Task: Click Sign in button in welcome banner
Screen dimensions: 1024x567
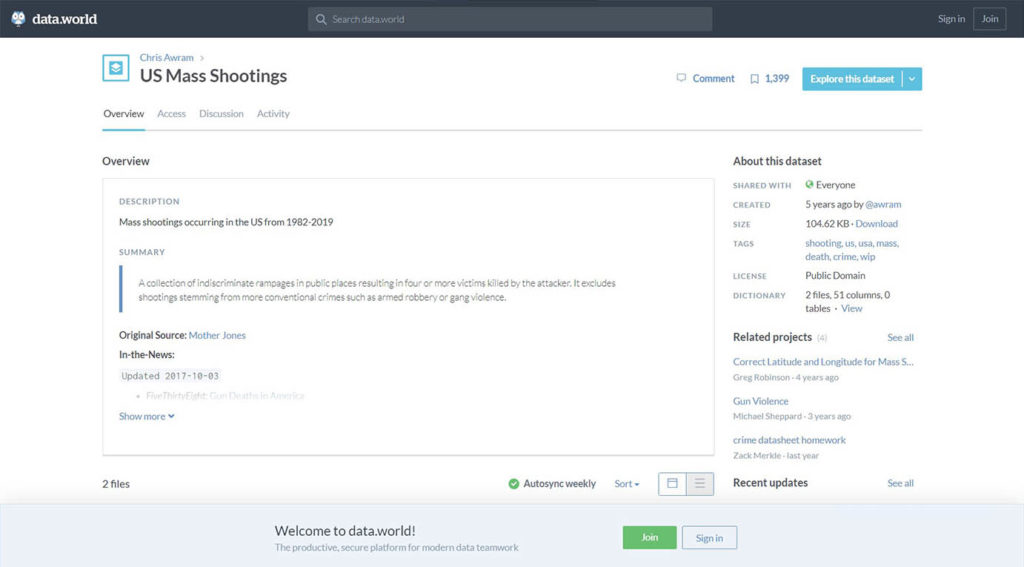Action: 709,538
